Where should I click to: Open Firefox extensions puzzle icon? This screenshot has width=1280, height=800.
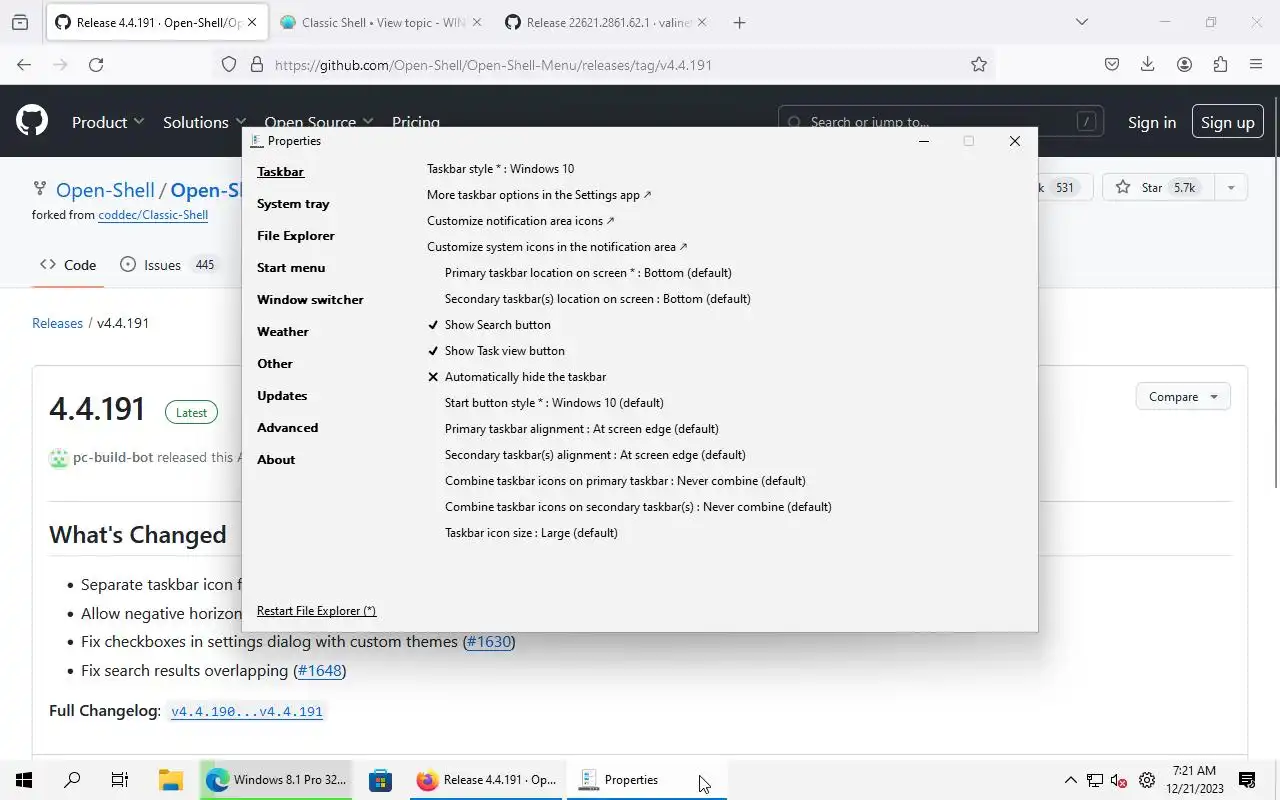click(1220, 64)
